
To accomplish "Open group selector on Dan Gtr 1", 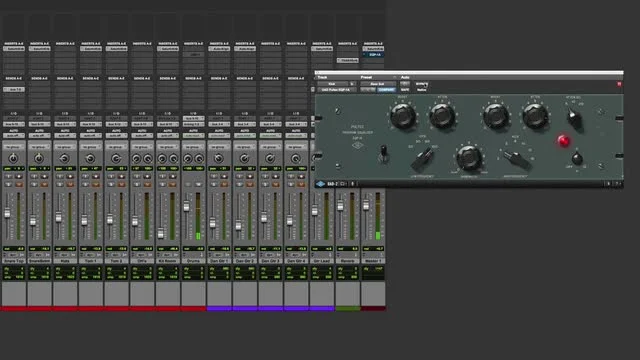I will coord(219,147).
